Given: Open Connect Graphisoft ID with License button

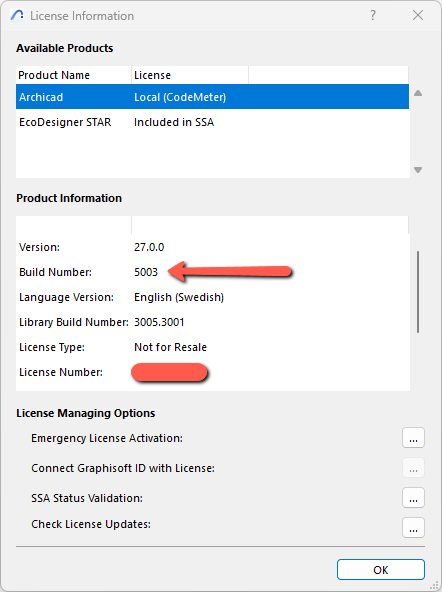Looking at the screenshot, I should point(413,468).
